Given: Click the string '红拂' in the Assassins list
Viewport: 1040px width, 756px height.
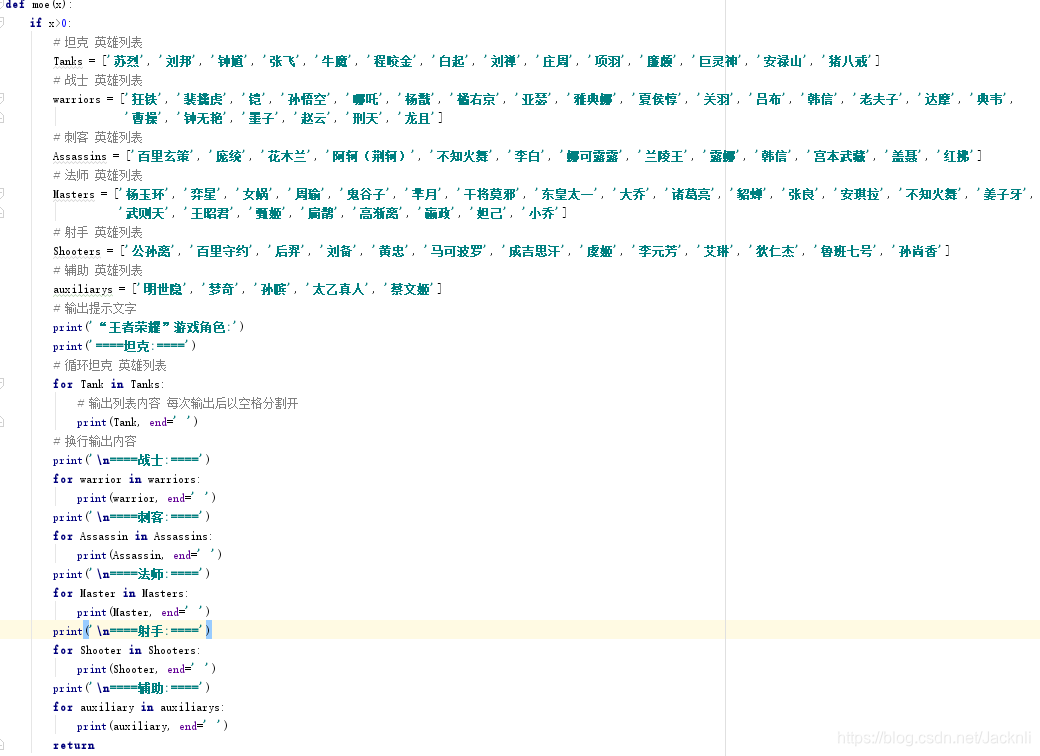Looking at the screenshot, I should tap(957, 157).
